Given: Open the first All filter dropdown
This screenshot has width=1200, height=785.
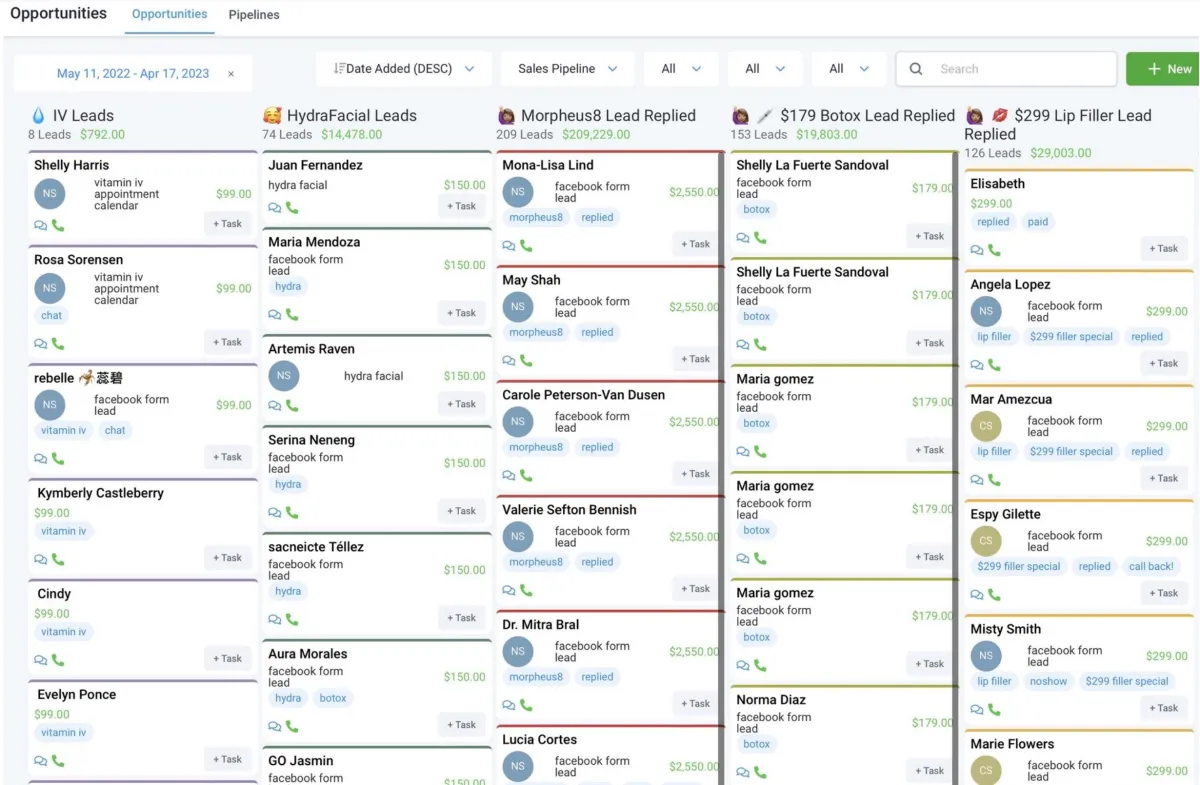Looking at the screenshot, I should coord(681,69).
